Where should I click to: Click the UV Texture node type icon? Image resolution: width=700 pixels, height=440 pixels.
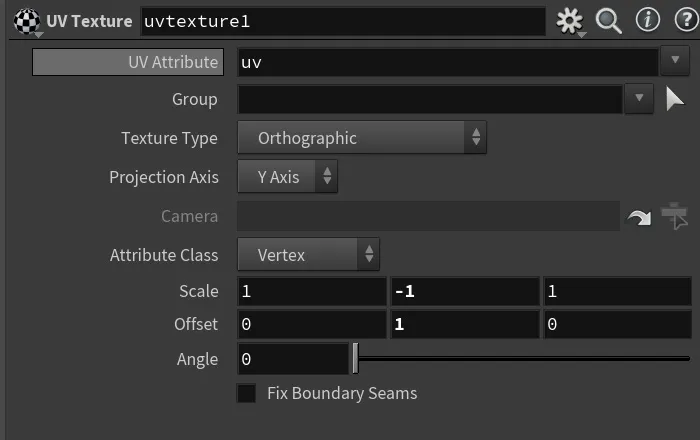click(x=27, y=21)
